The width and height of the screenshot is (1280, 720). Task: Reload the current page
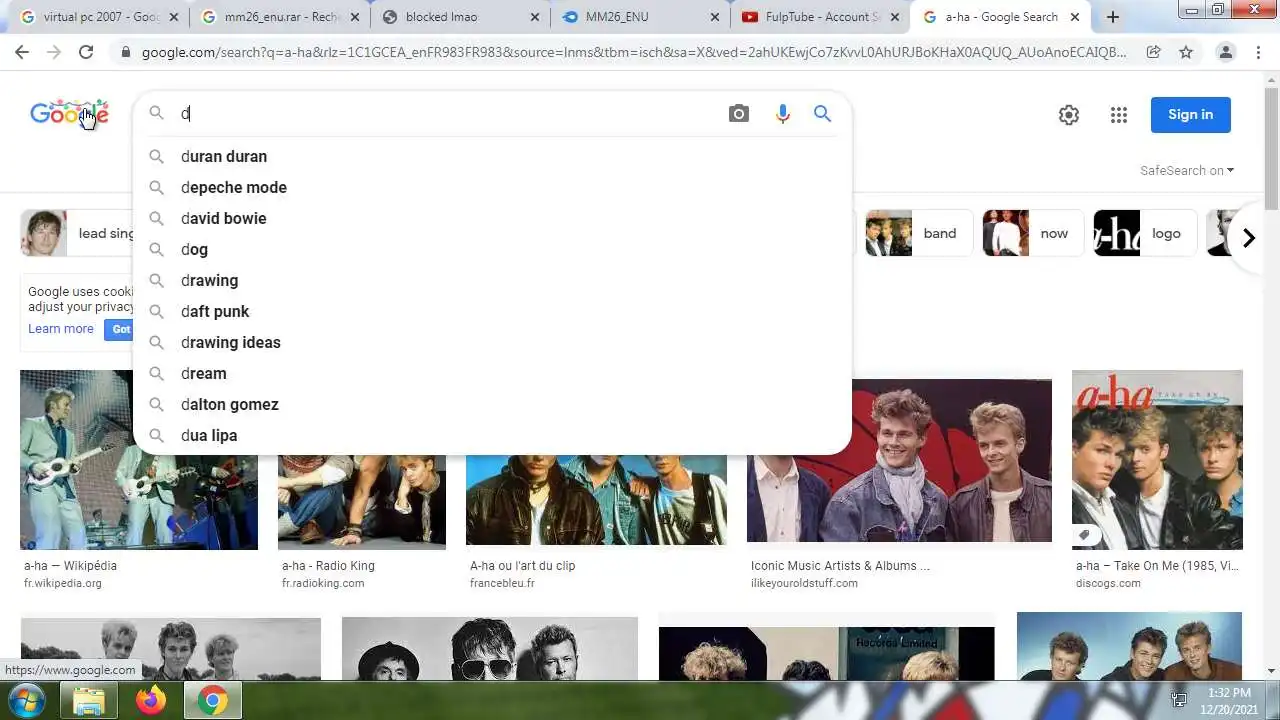pos(86,52)
